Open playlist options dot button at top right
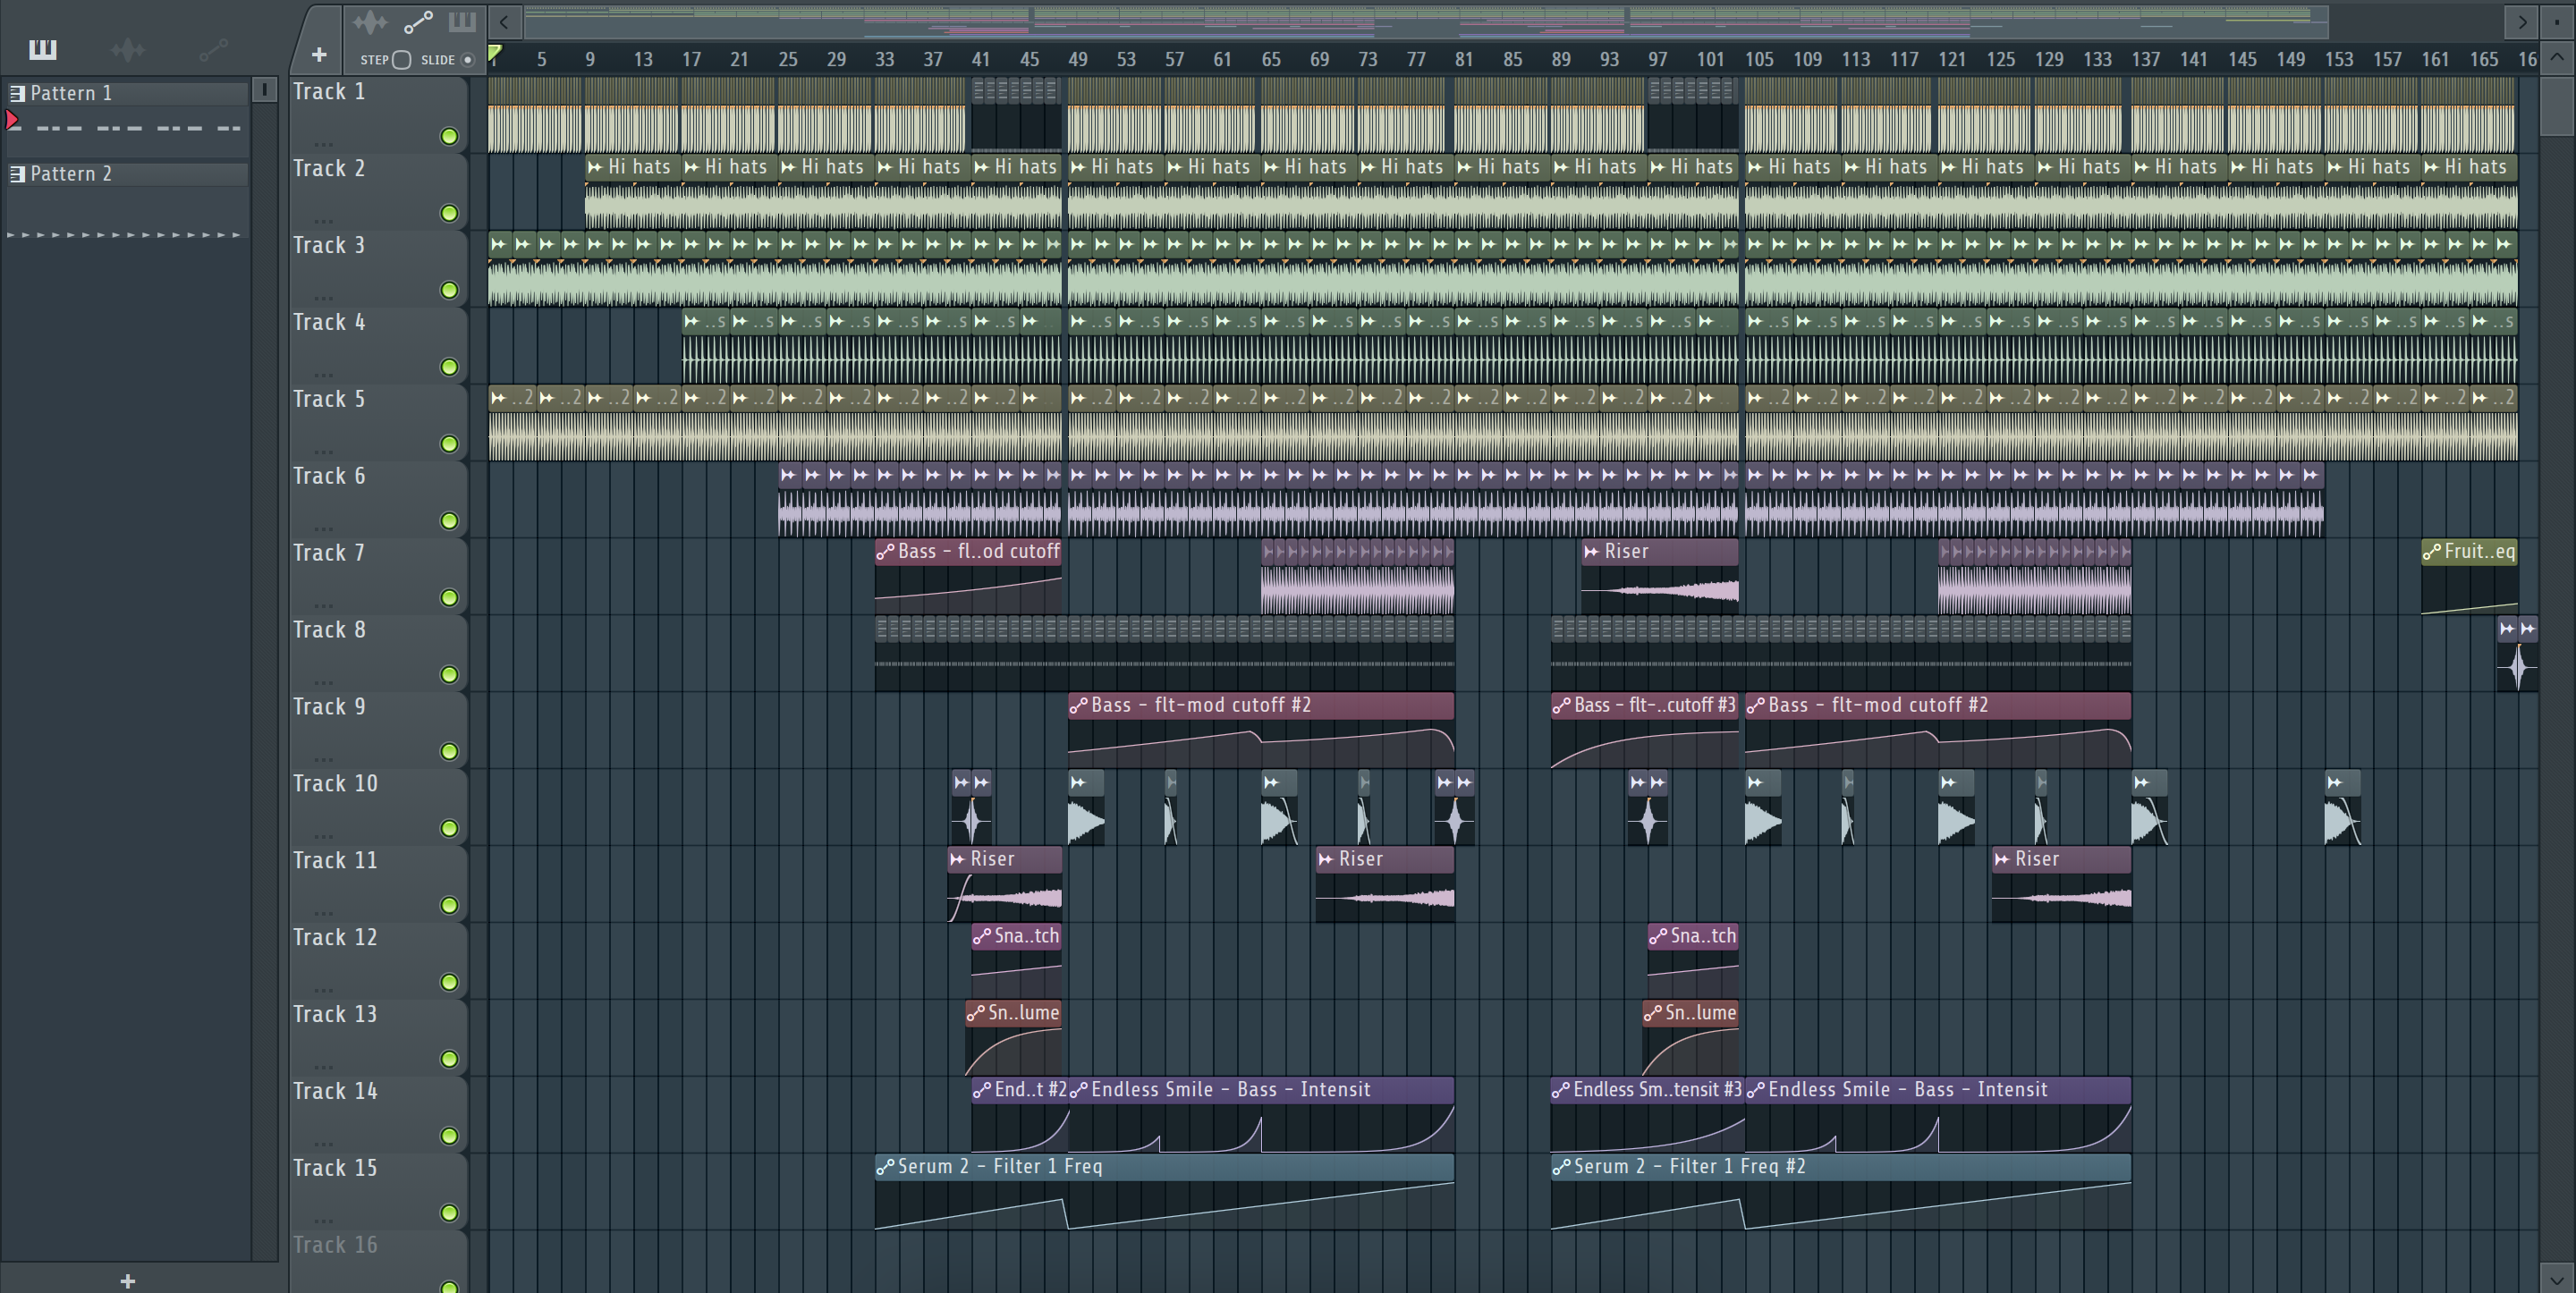 pos(2557,21)
